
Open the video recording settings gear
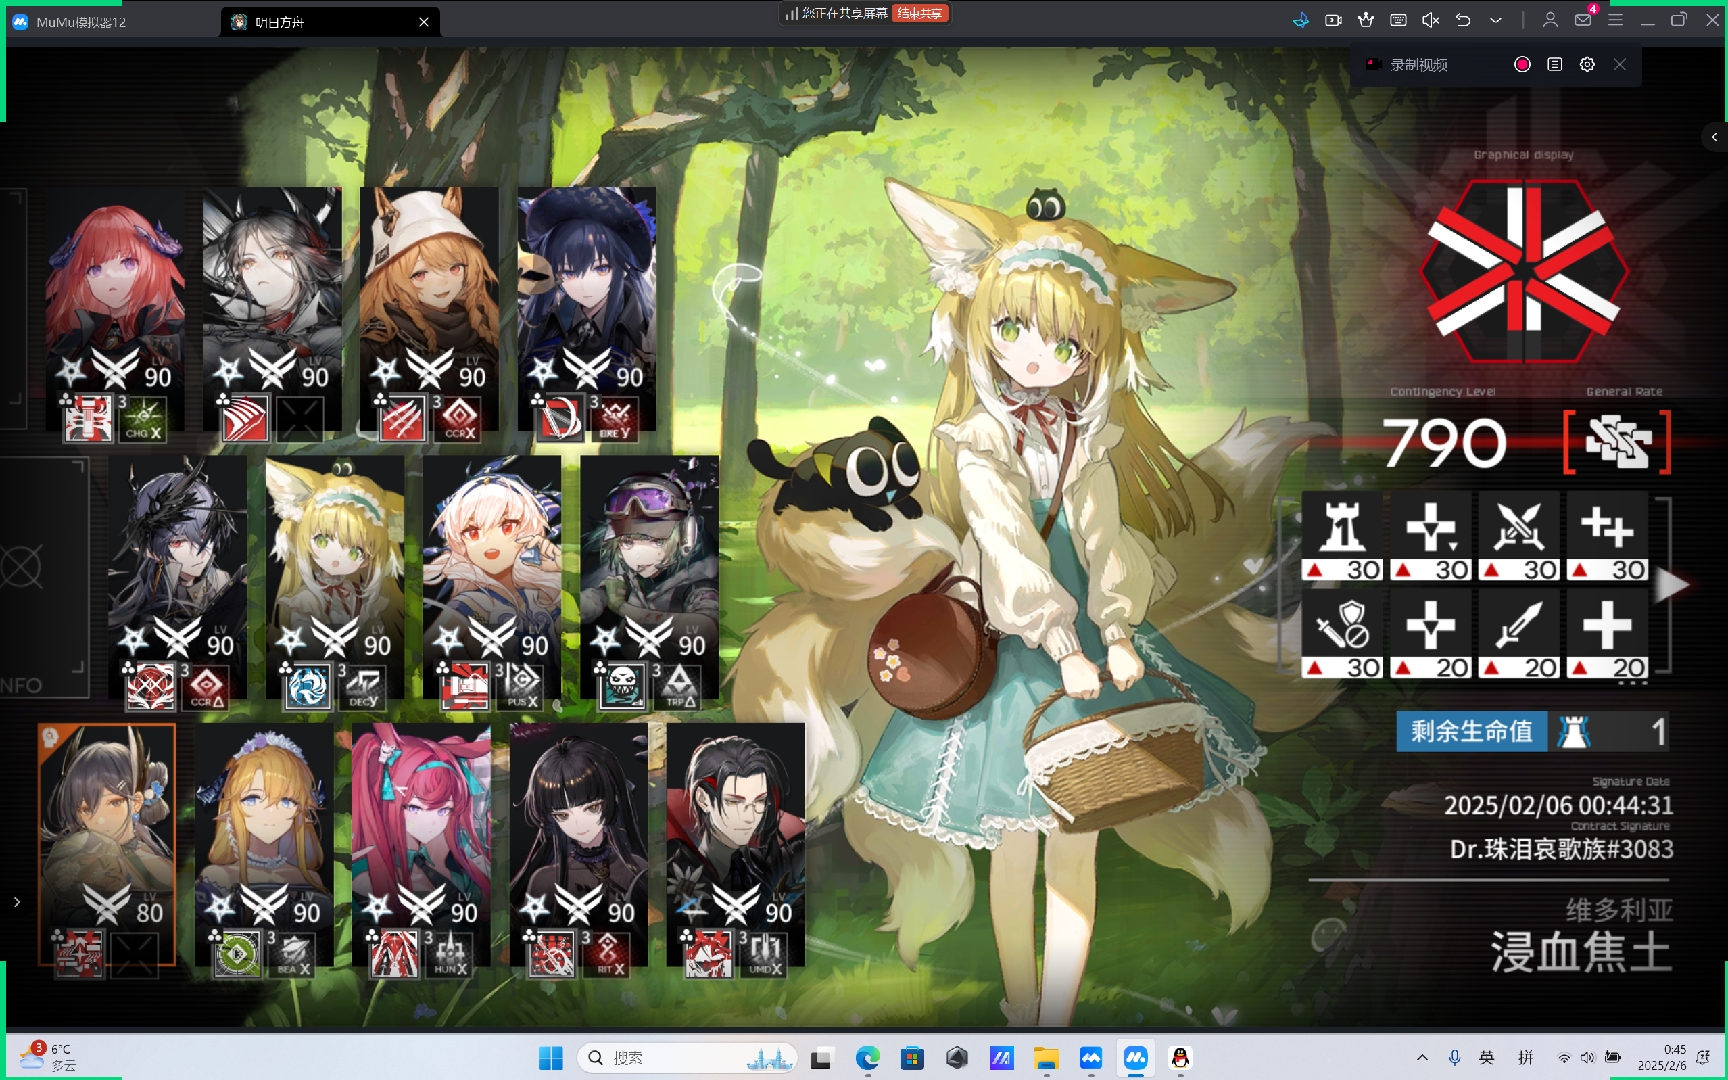(1587, 64)
